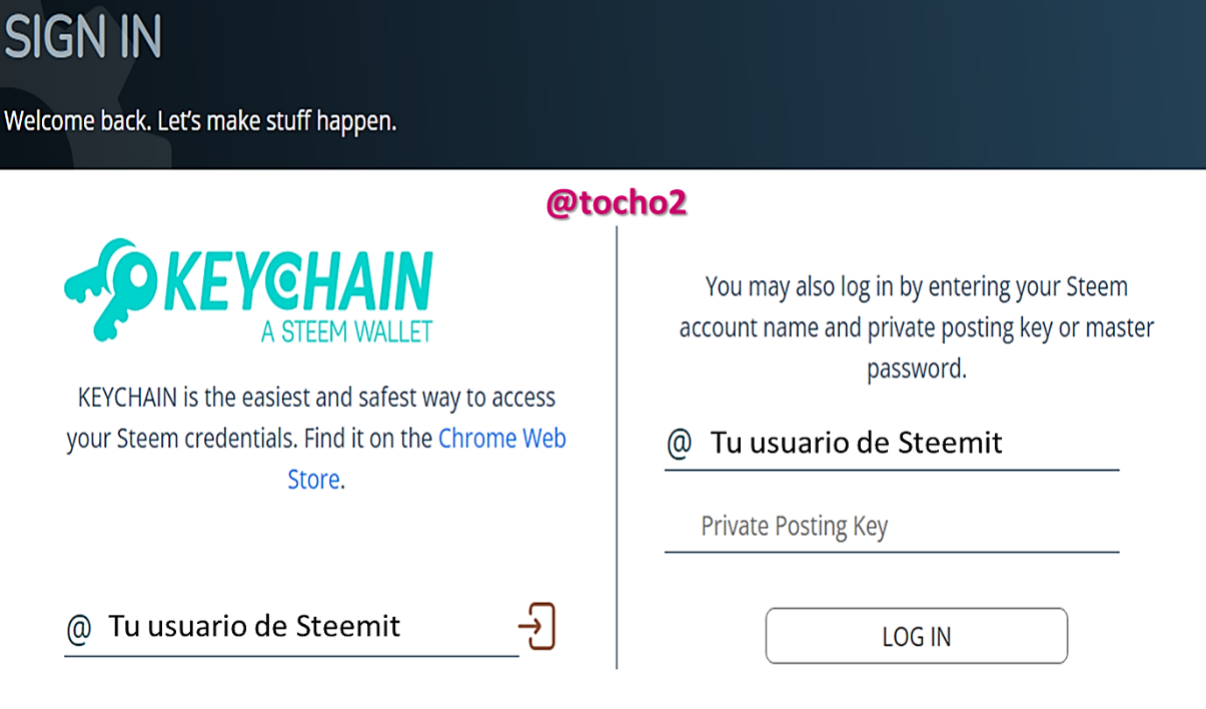Click the vertical divider between login panels
Image resolution: width=1206 pixels, height=709 pixels.
click(x=617, y=450)
